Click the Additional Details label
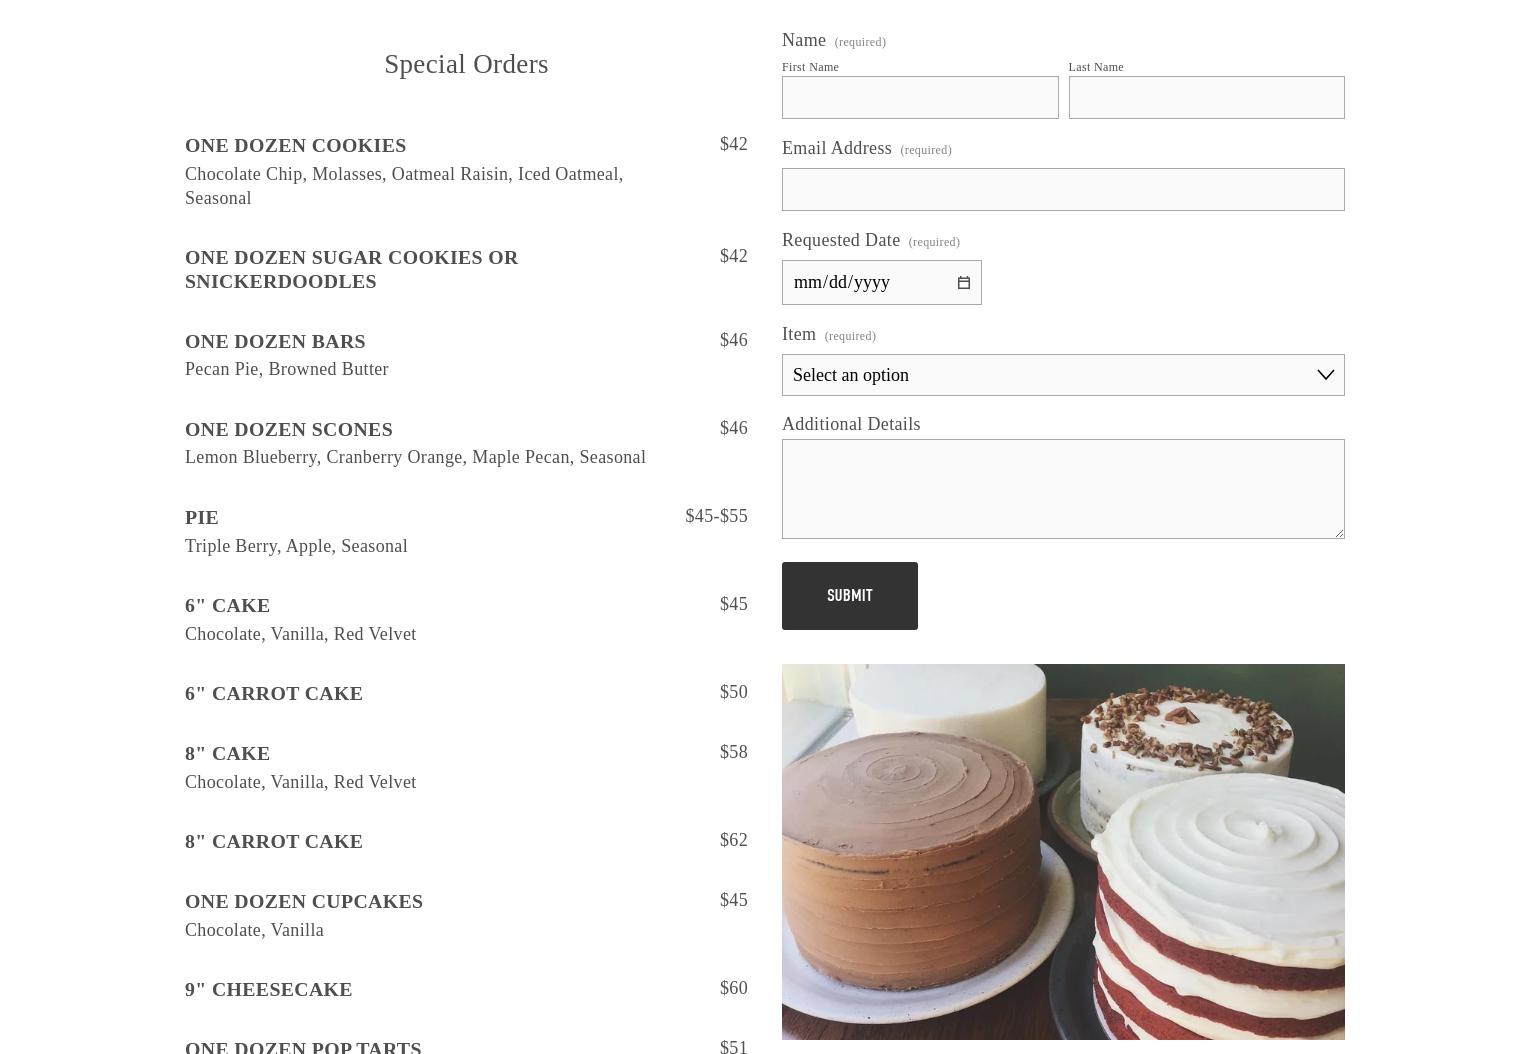 coord(851,424)
